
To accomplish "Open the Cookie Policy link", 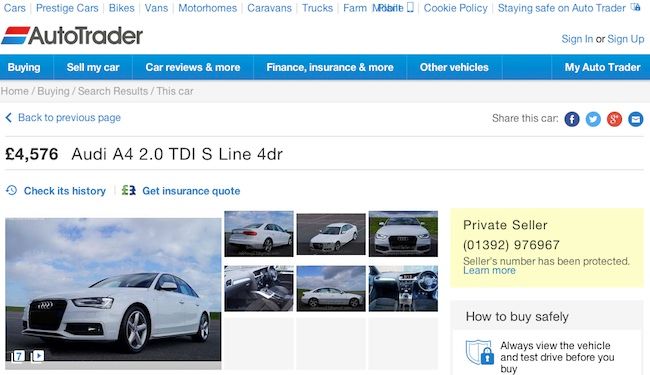I will click(x=456, y=8).
